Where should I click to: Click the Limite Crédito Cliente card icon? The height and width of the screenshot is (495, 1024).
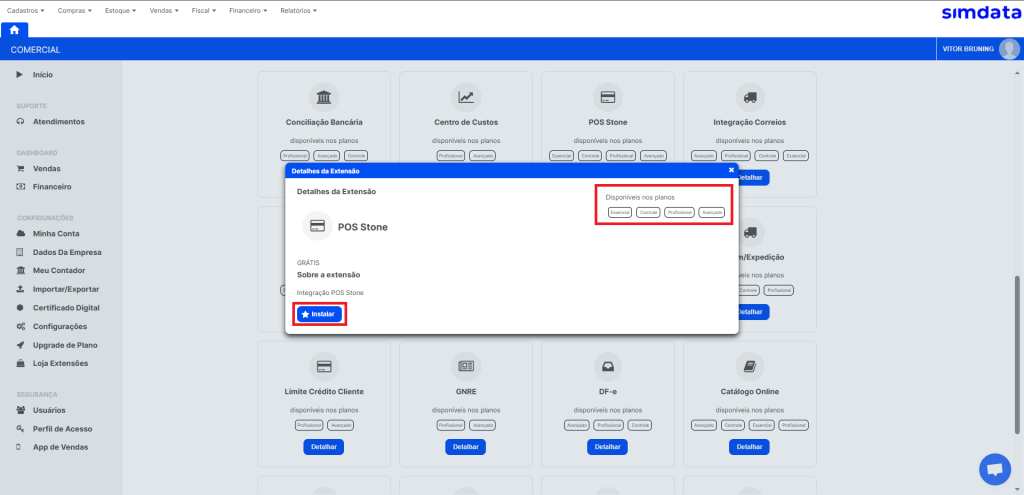point(324,367)
